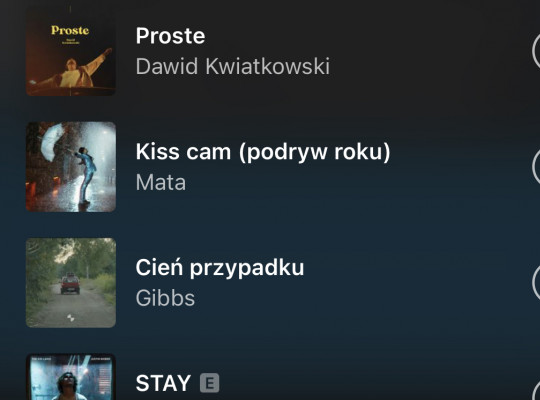Click the explicit E badge next to STAY

click(x=210, y=383)
